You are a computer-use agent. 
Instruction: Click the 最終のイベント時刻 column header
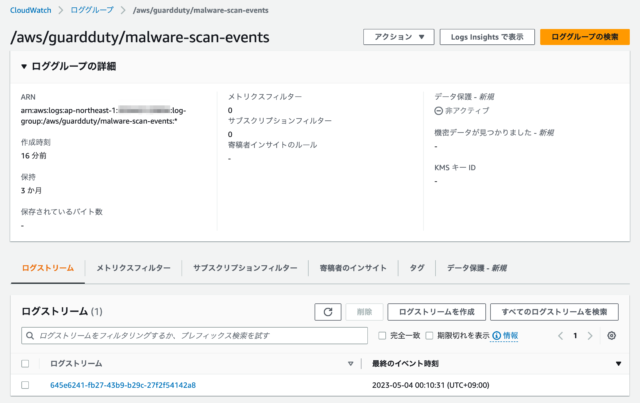[x=405, y=363]
